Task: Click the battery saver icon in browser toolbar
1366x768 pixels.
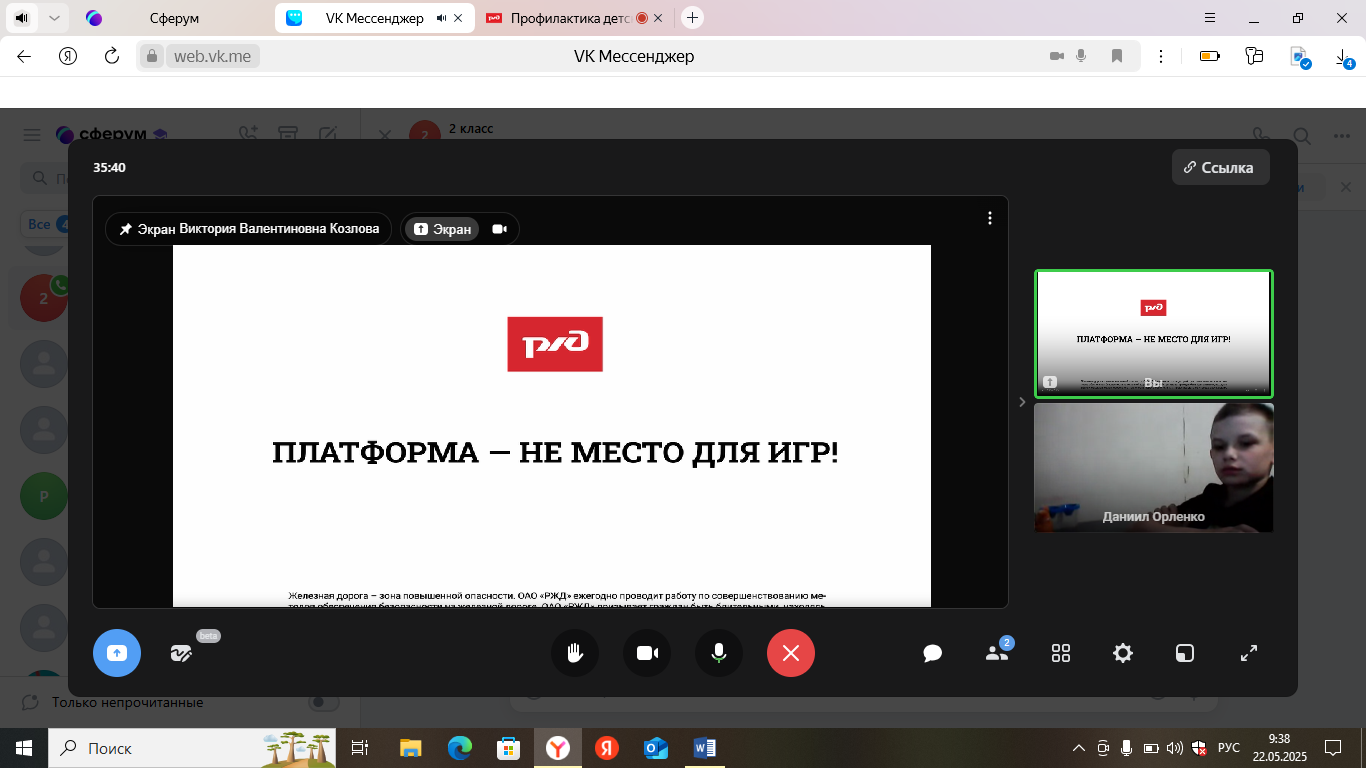Action: point(1210,56)
